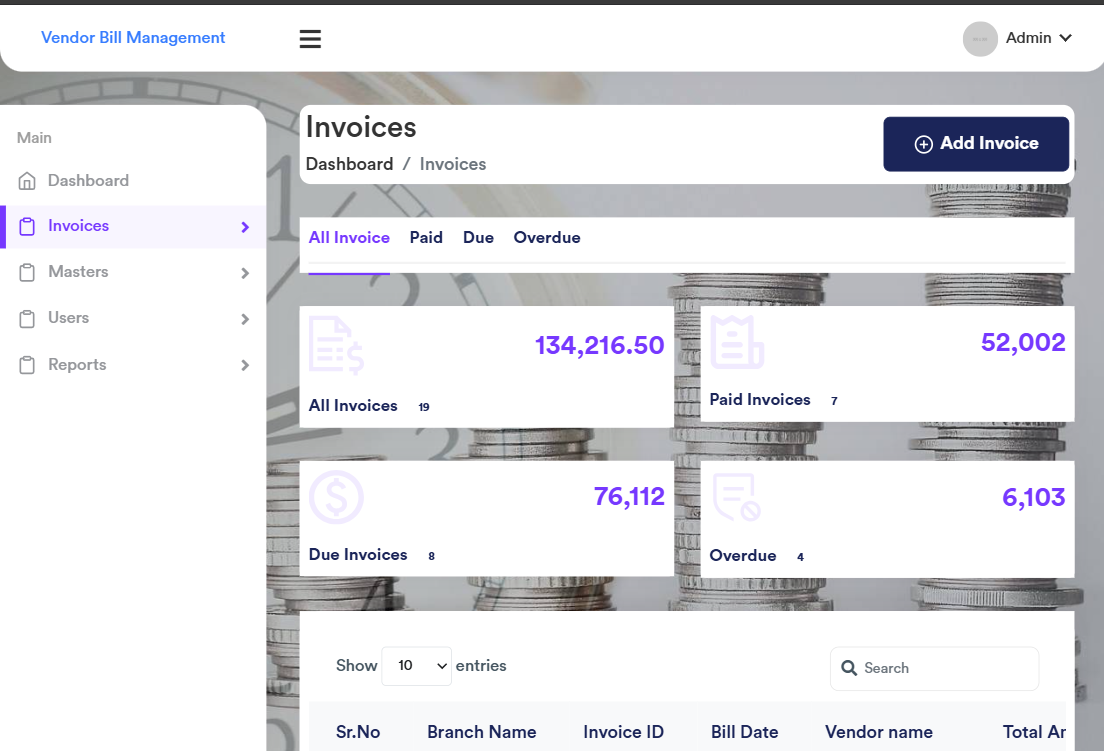Click the Vendor Bill Management title link
Screen dimensions: 1104x751
pos(133,38)
